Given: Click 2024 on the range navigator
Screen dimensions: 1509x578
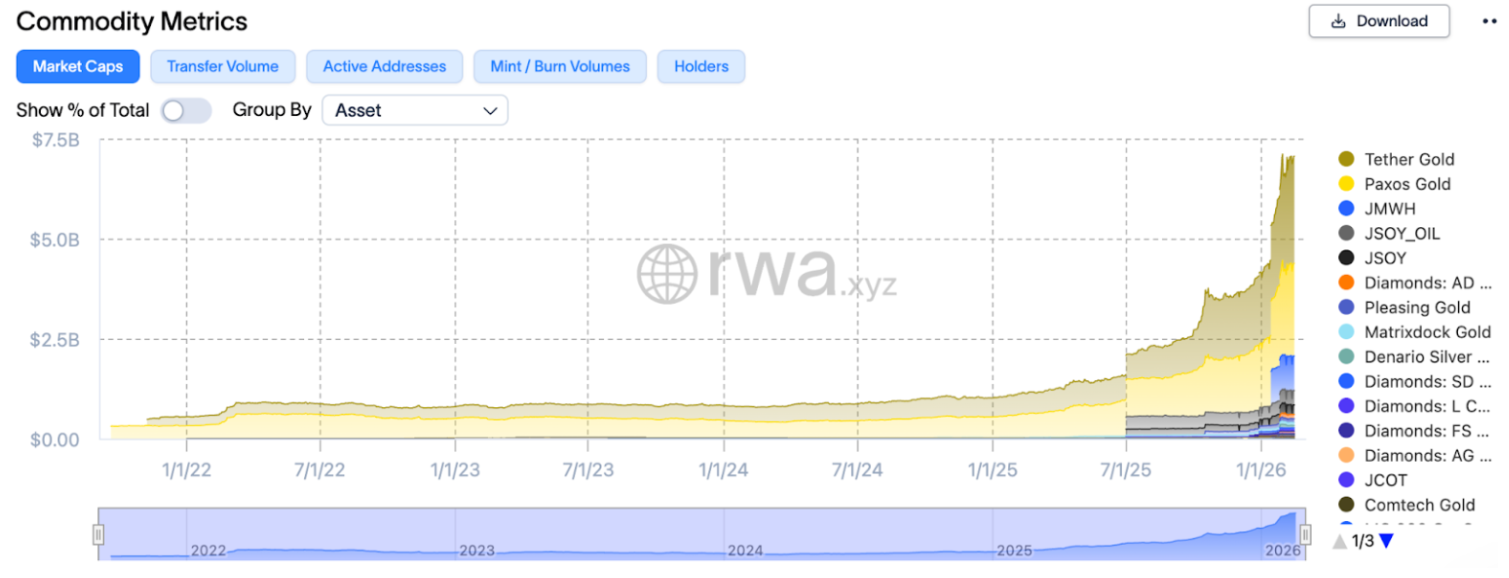Looking at the screenshot, I should pos(745,551).
